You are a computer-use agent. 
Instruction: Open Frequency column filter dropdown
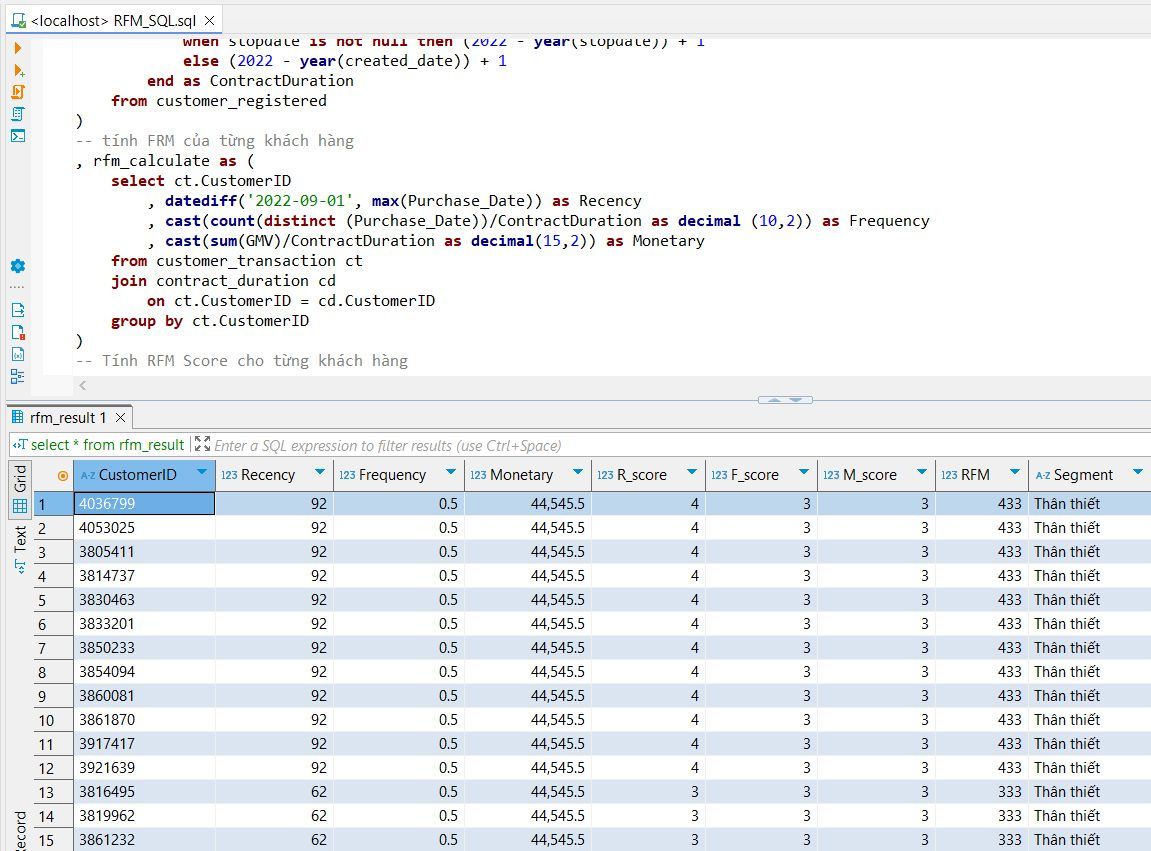coord(451,472)
